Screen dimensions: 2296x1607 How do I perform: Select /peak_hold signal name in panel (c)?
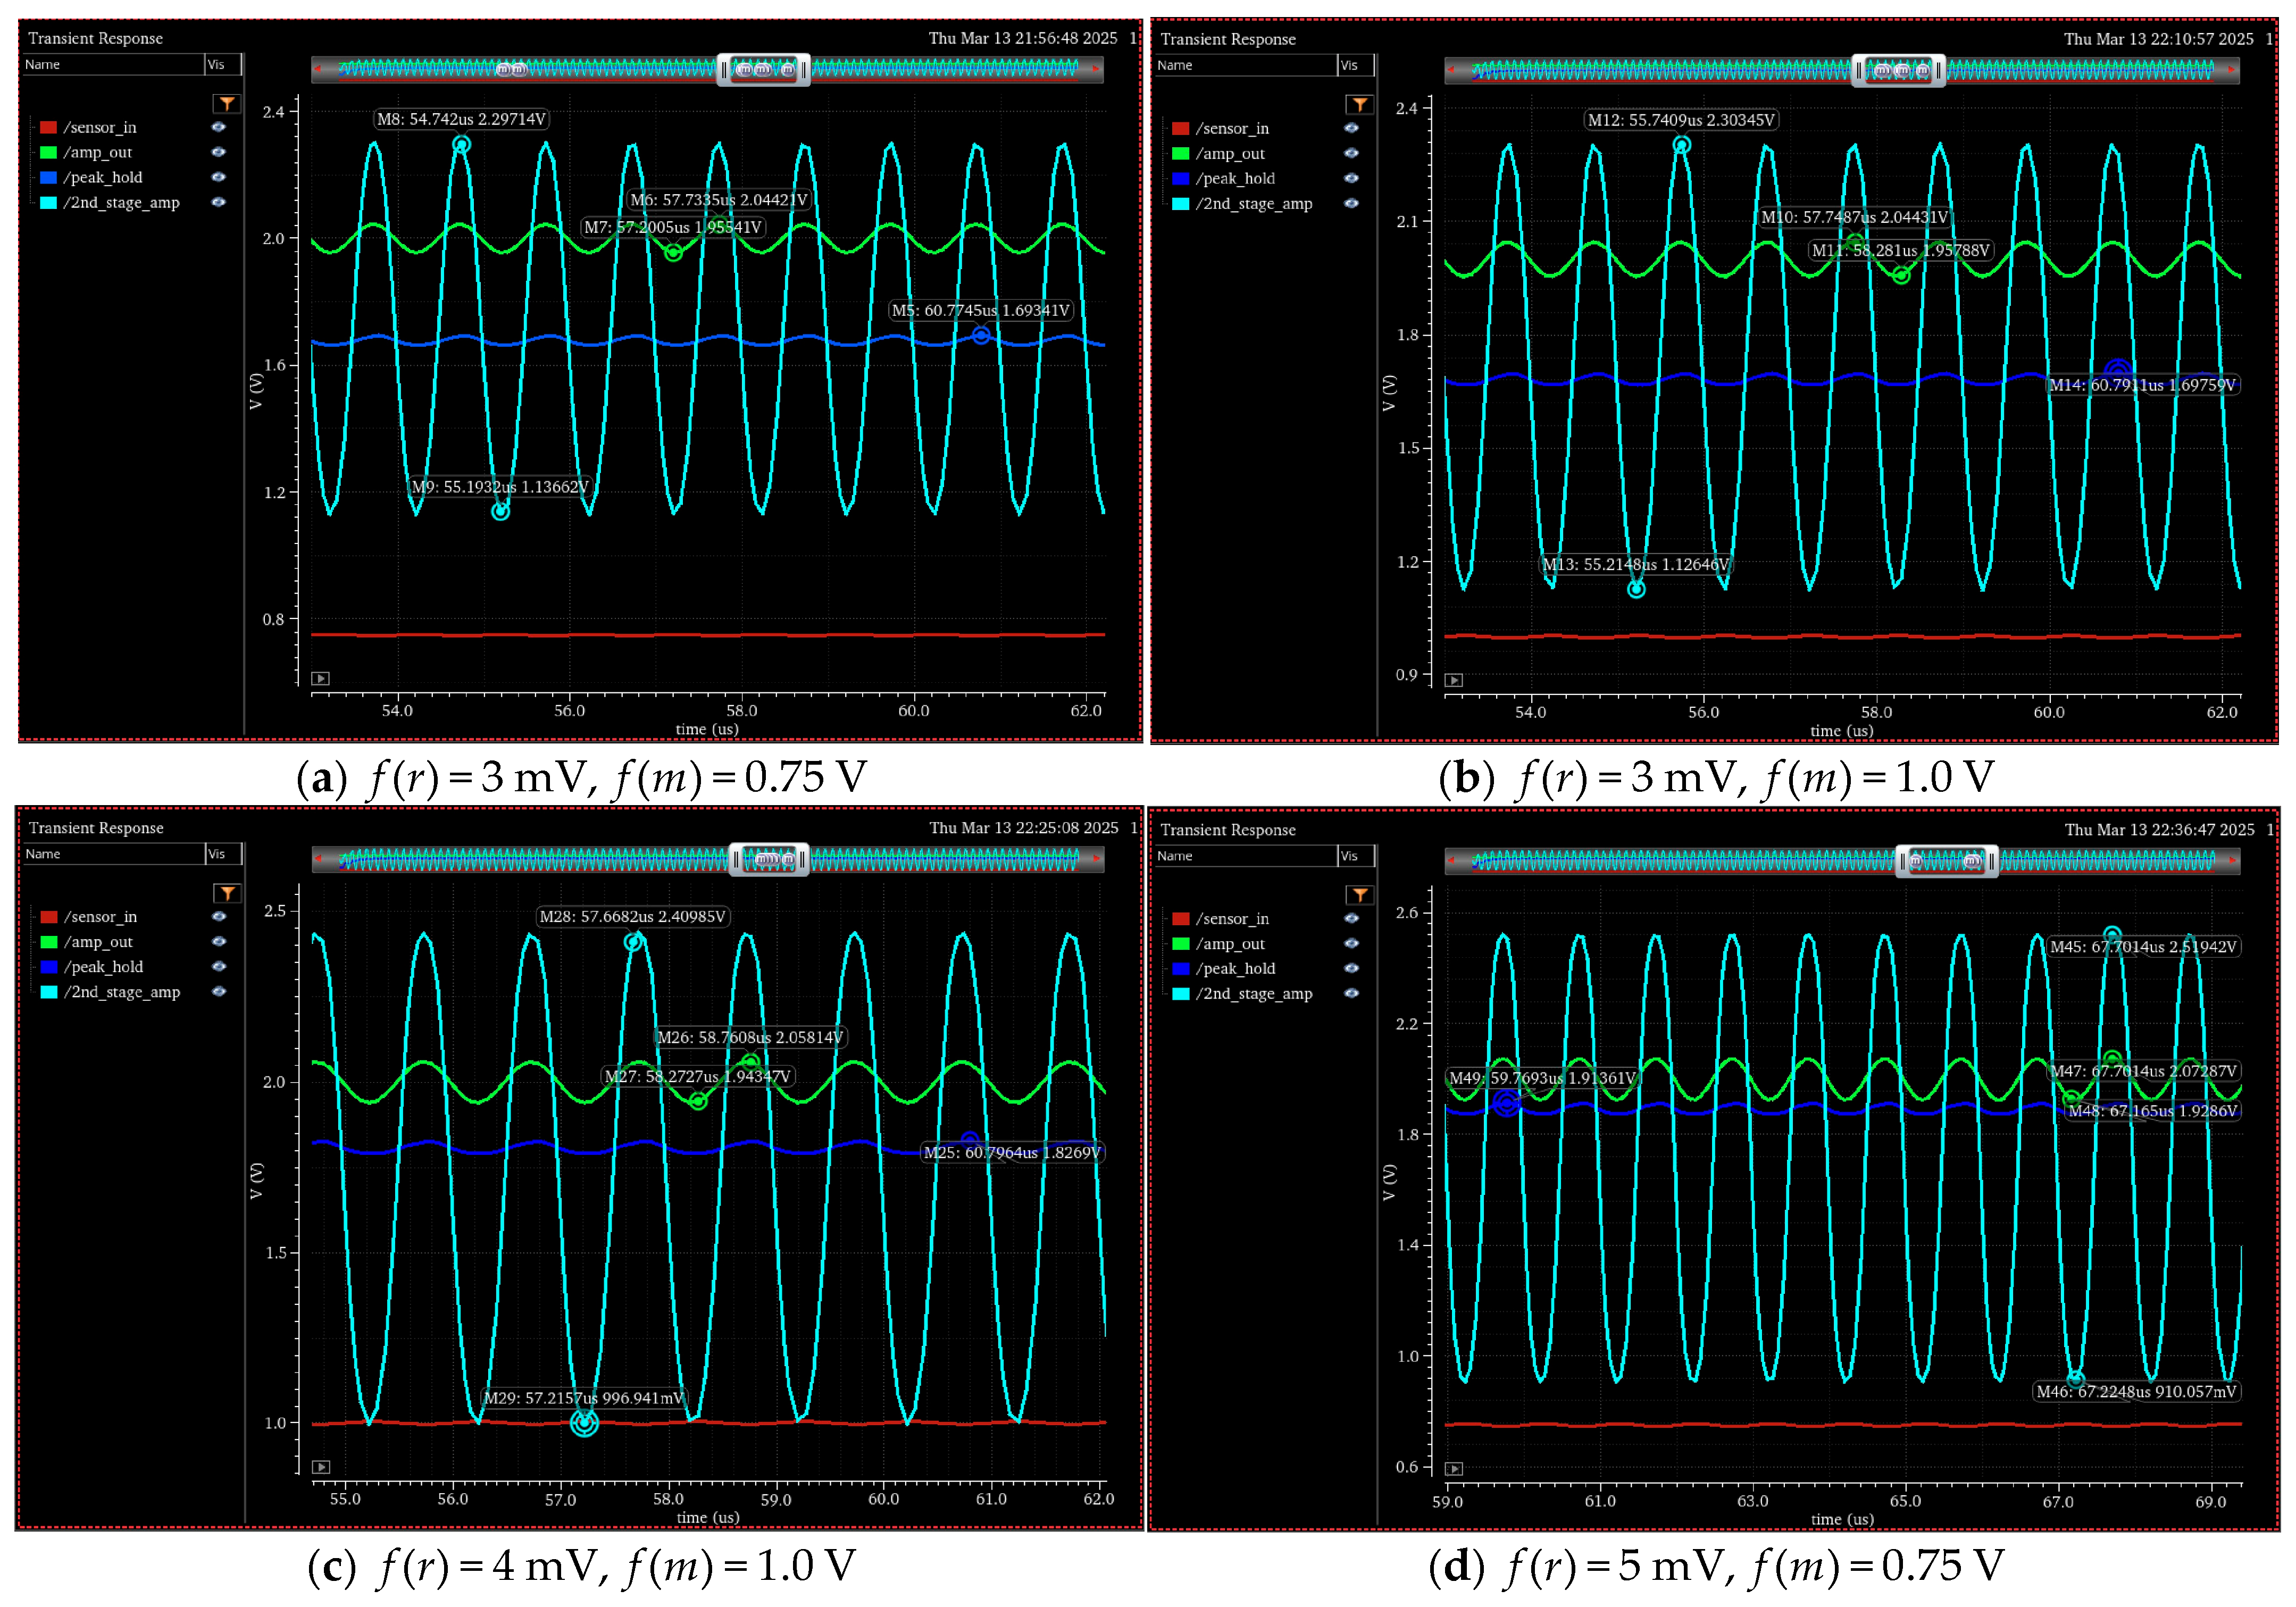104,966
